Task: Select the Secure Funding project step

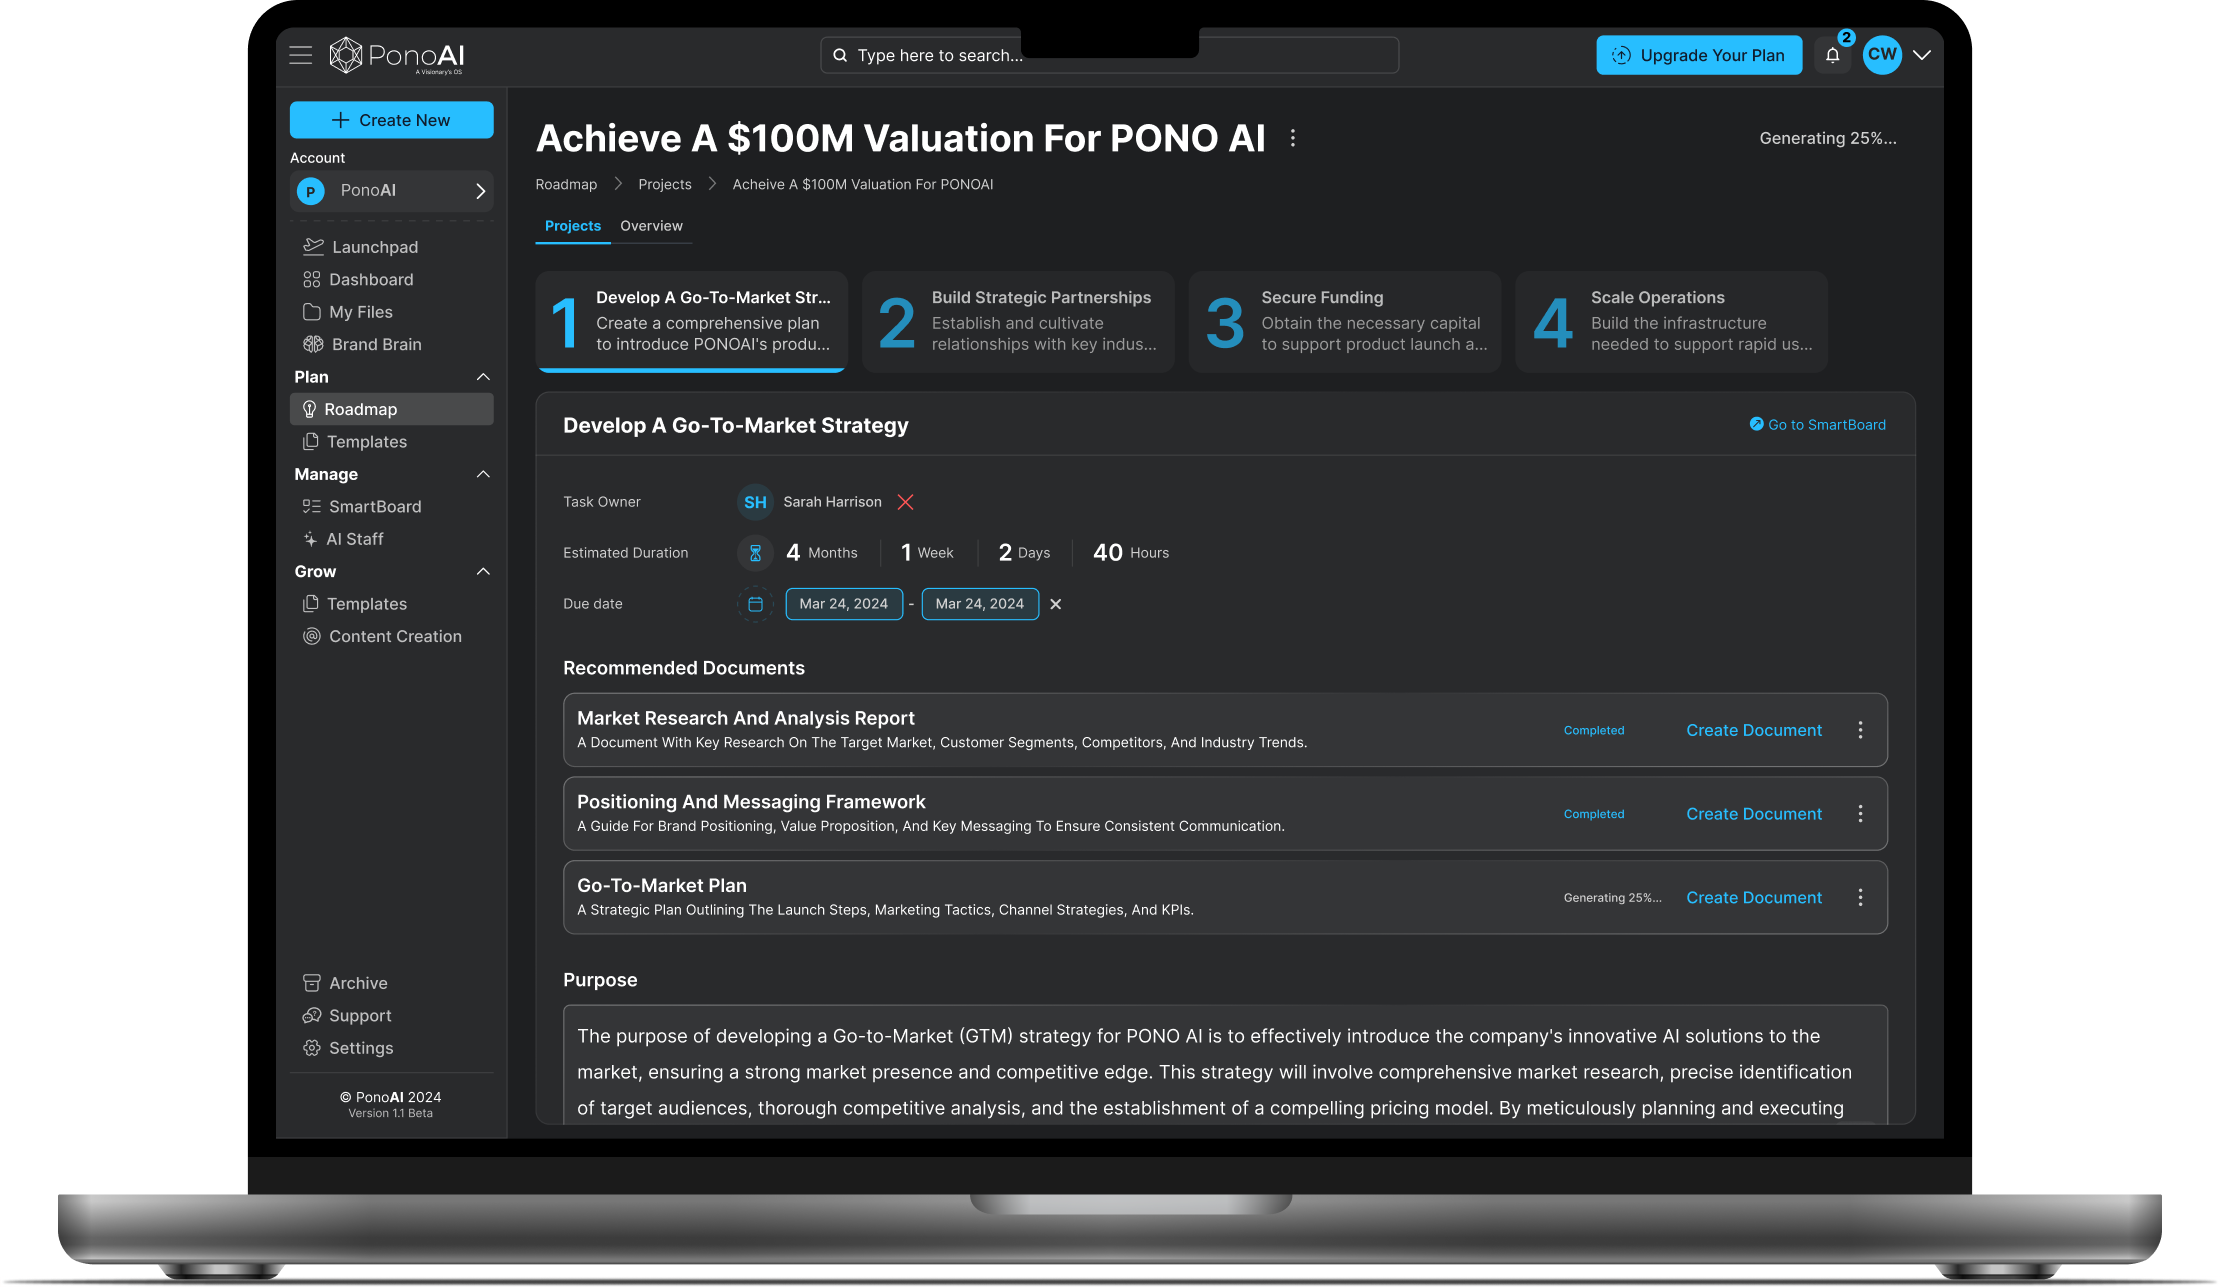Action: point(1344,322)
